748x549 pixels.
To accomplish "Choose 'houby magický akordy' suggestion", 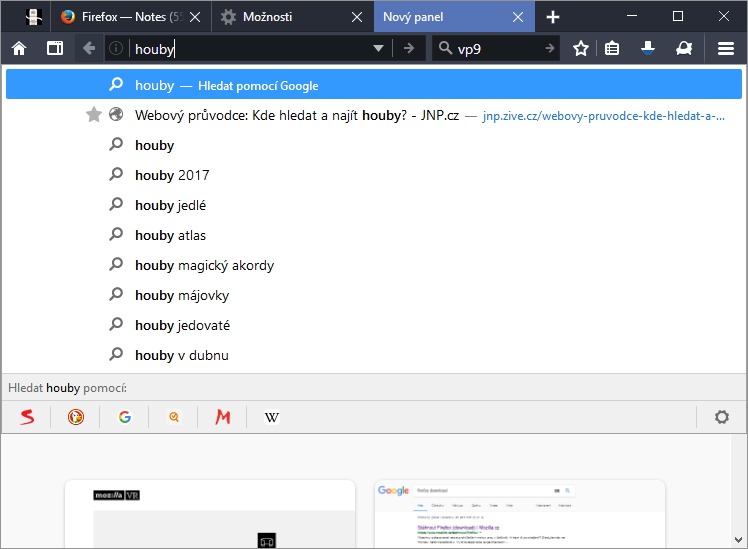I will (374, 265).
